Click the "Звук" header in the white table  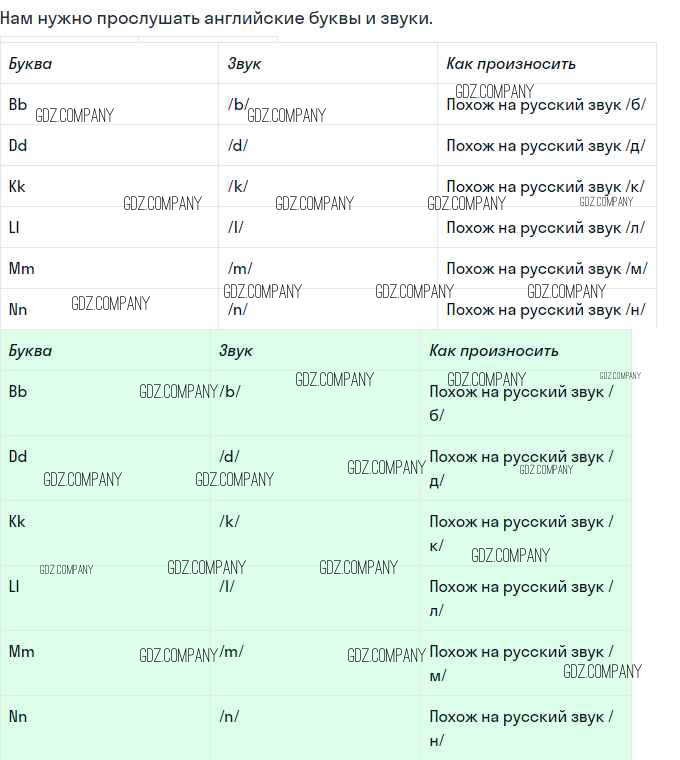[x=244, y=64]
